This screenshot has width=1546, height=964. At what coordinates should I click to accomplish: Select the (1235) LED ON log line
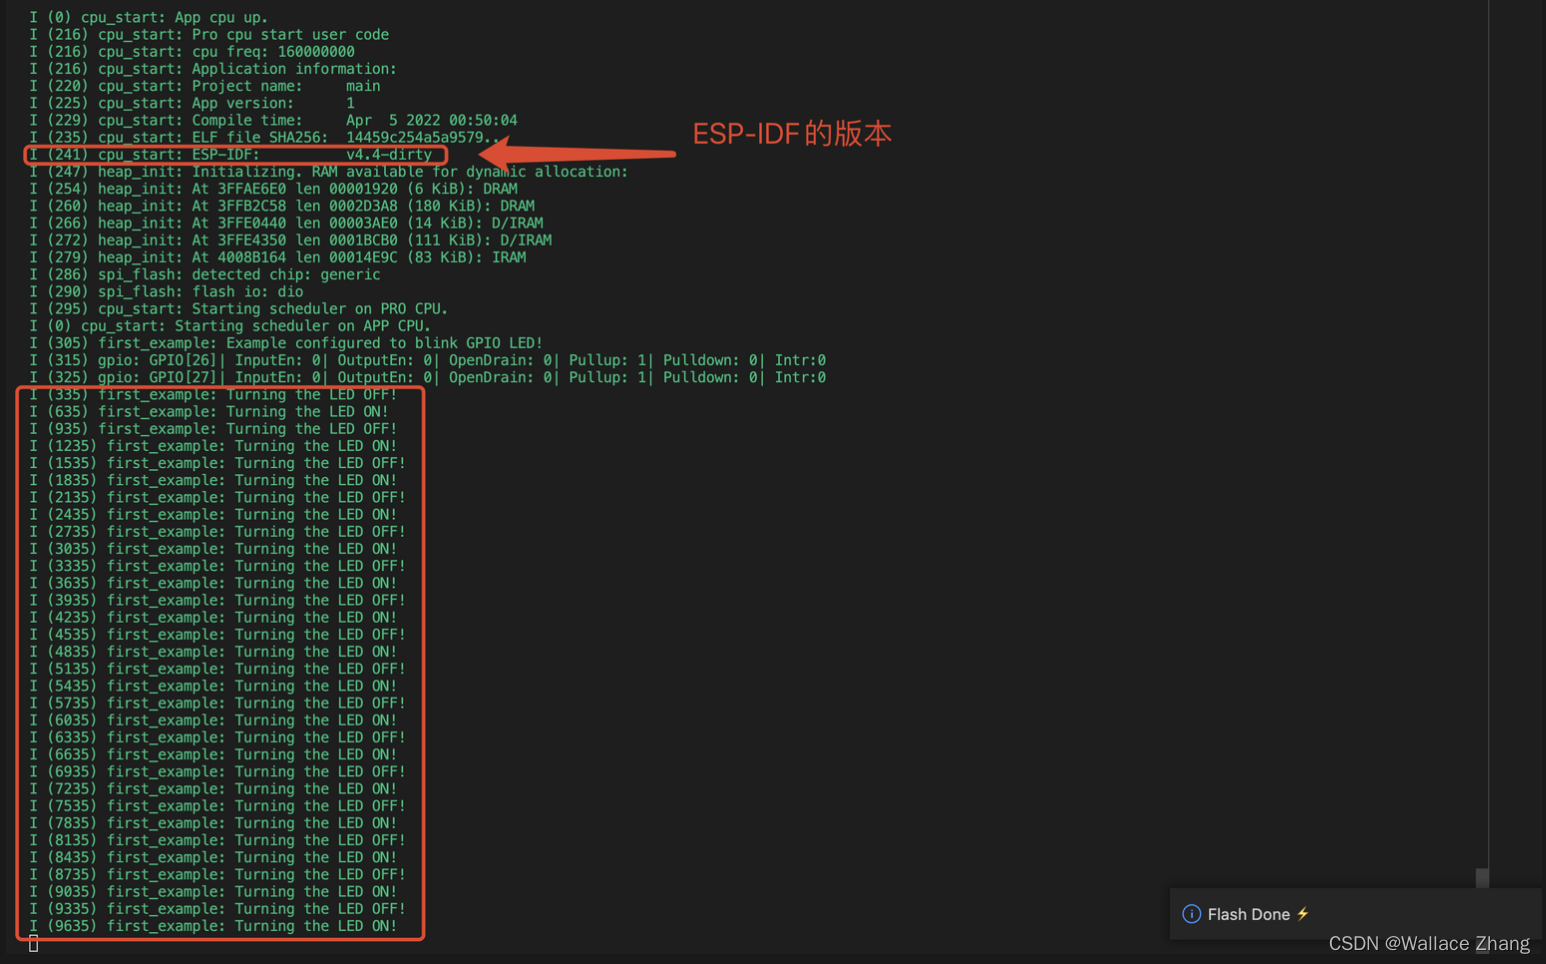point(213,446)
